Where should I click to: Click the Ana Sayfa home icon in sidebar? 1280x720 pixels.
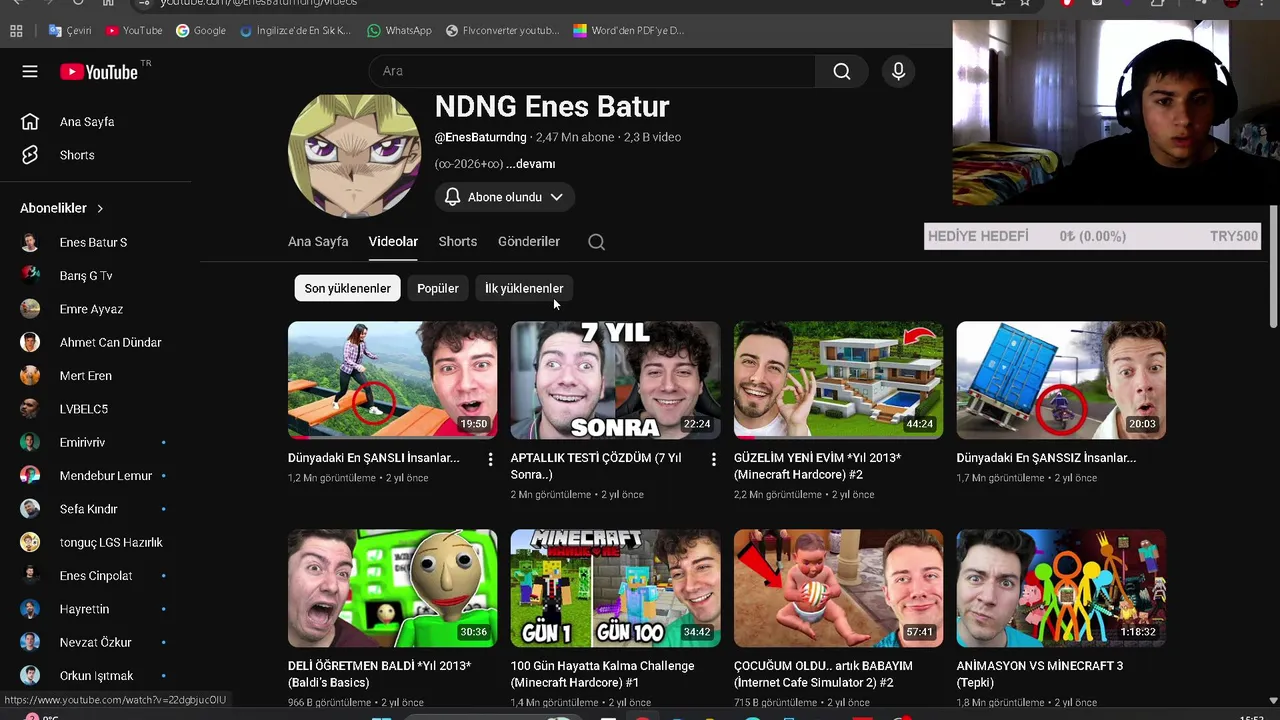30,121
